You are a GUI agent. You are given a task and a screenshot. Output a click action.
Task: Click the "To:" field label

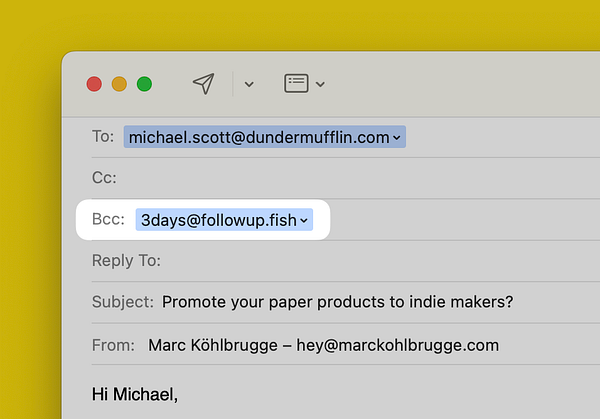click(x=103, y=137)
